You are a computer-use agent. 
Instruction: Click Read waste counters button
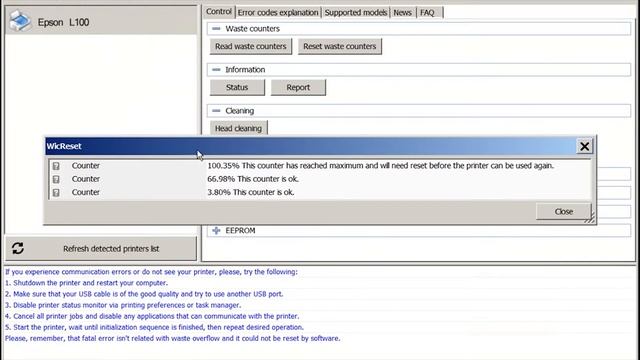[x=251, y=47]
